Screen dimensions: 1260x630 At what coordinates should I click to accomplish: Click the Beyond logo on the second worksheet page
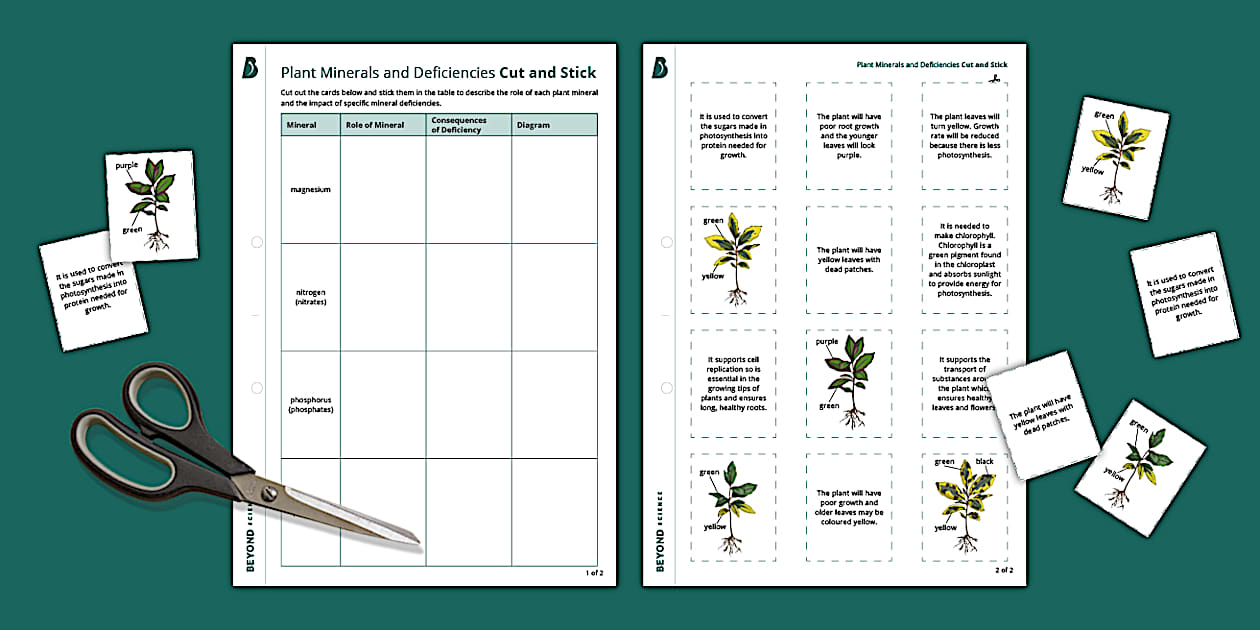[660, 68]
